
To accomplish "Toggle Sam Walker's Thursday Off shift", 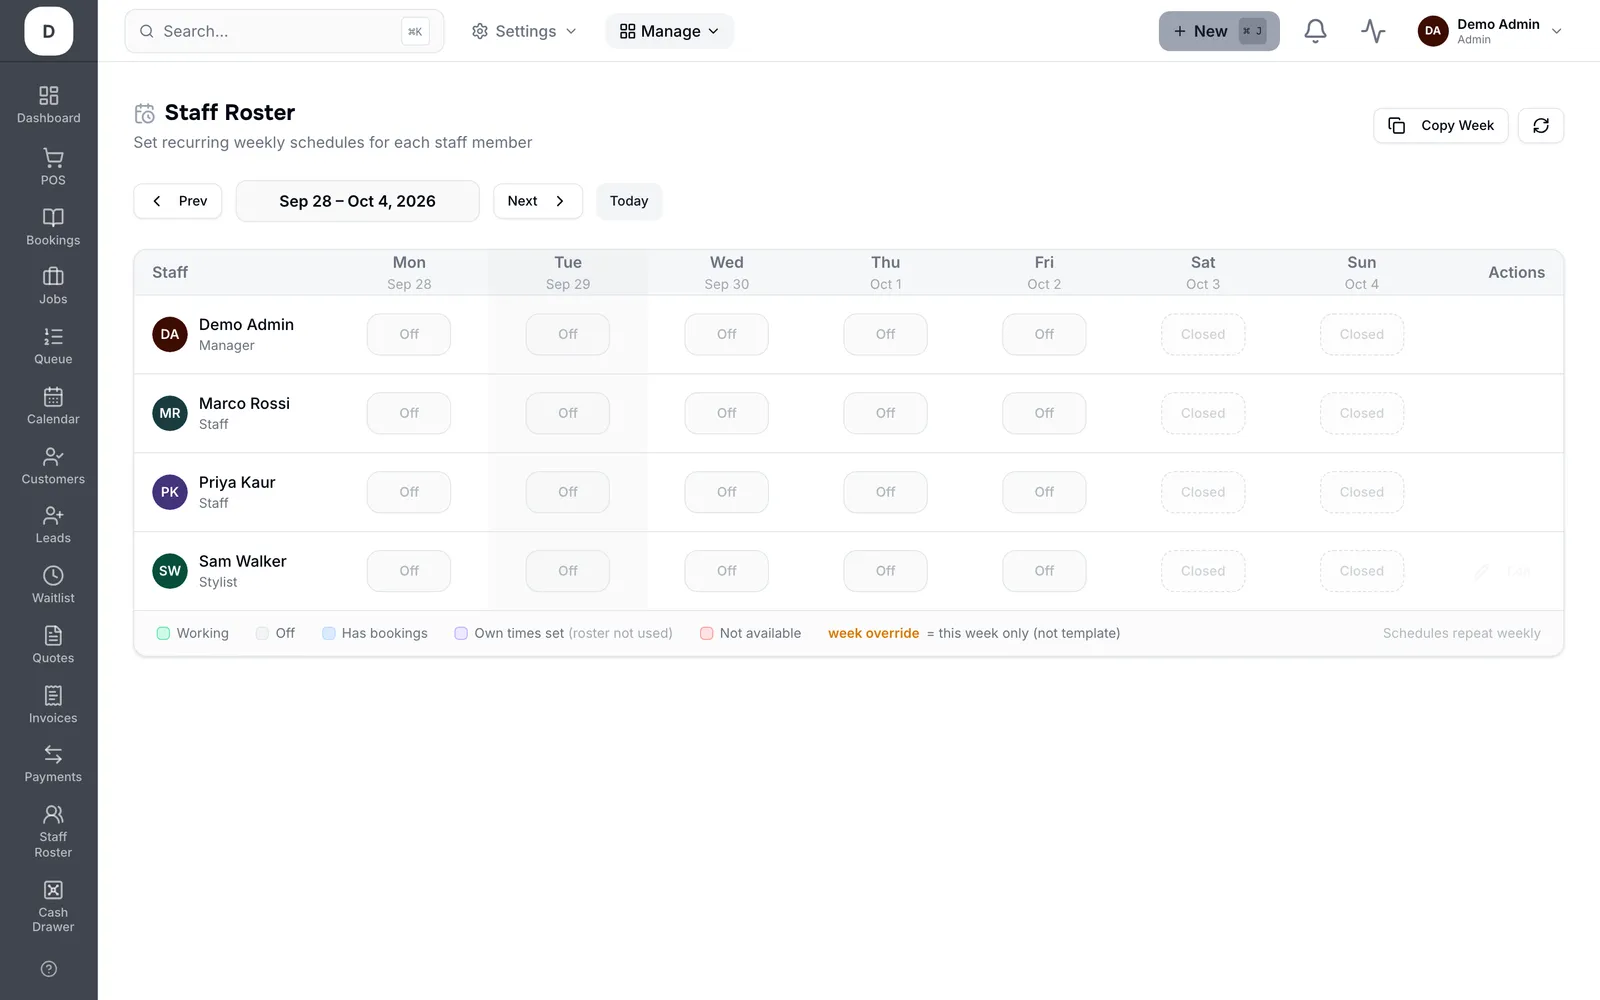I will click(885, 571).
